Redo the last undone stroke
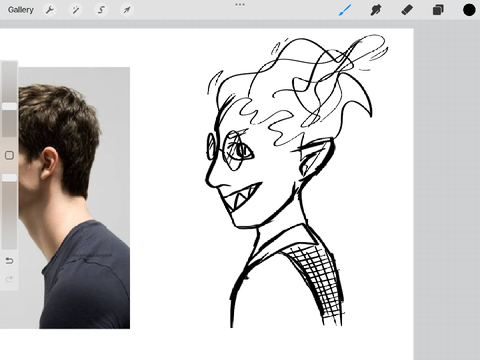Screen dimensions: 480x360 (9, 279)
